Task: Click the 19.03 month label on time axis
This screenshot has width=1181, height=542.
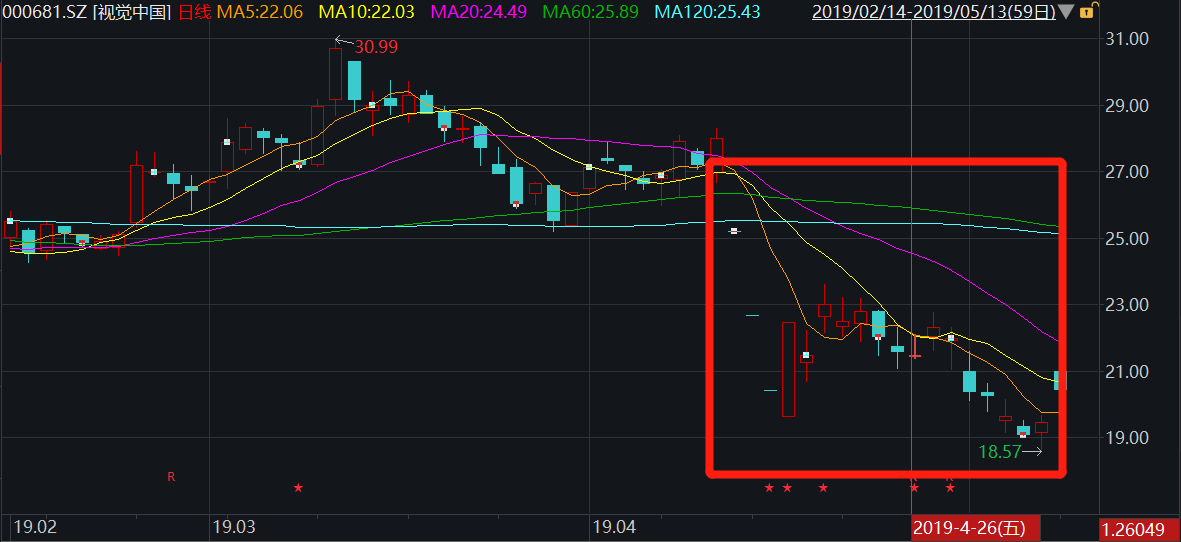Action: 233,525
